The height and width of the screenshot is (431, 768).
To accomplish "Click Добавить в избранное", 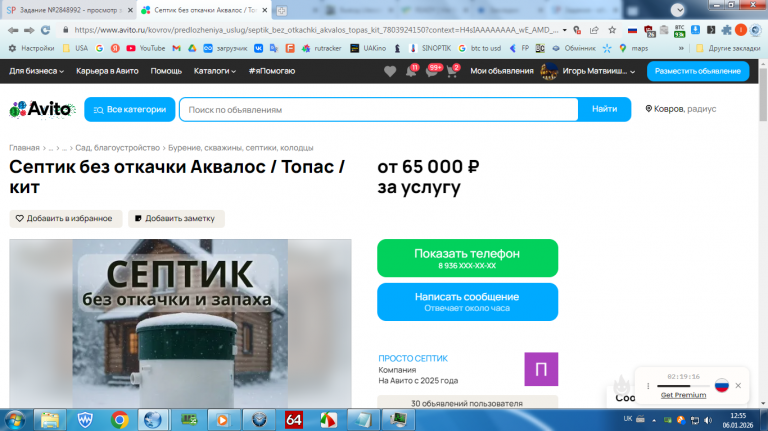I will point(66,218).
